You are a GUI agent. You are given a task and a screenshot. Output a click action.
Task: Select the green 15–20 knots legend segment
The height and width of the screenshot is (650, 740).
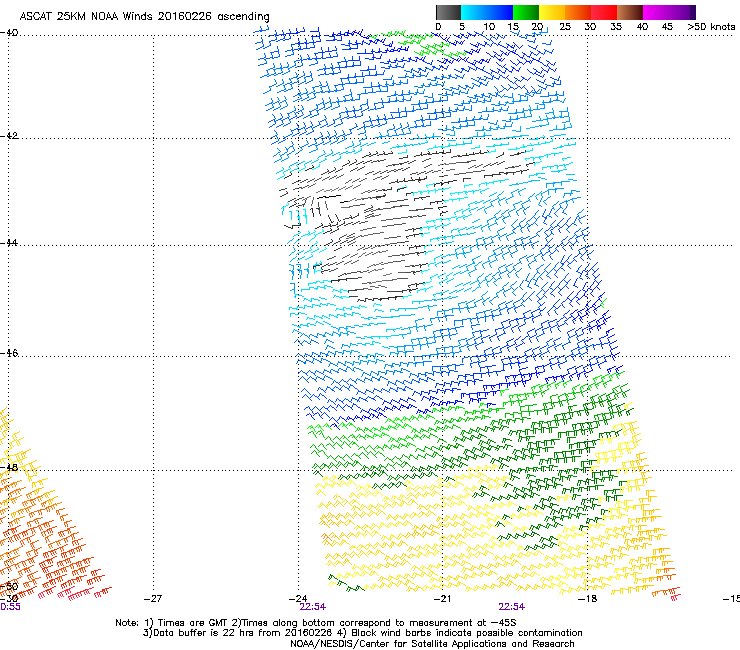click(x=526, y=12)
